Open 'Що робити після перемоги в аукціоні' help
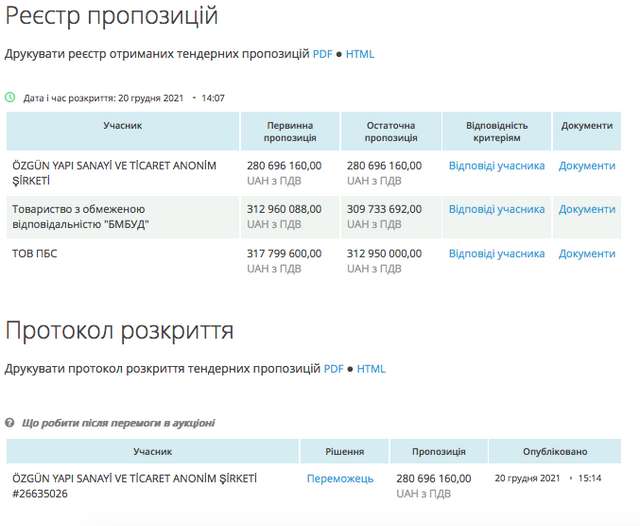The width and height of the screenshot is (640, 526). pos(118,423)
